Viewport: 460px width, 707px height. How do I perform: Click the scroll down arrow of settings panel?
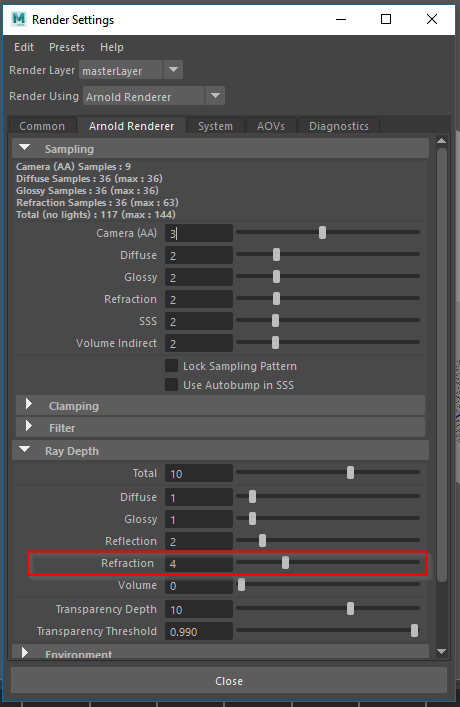(x=442, y=651)
